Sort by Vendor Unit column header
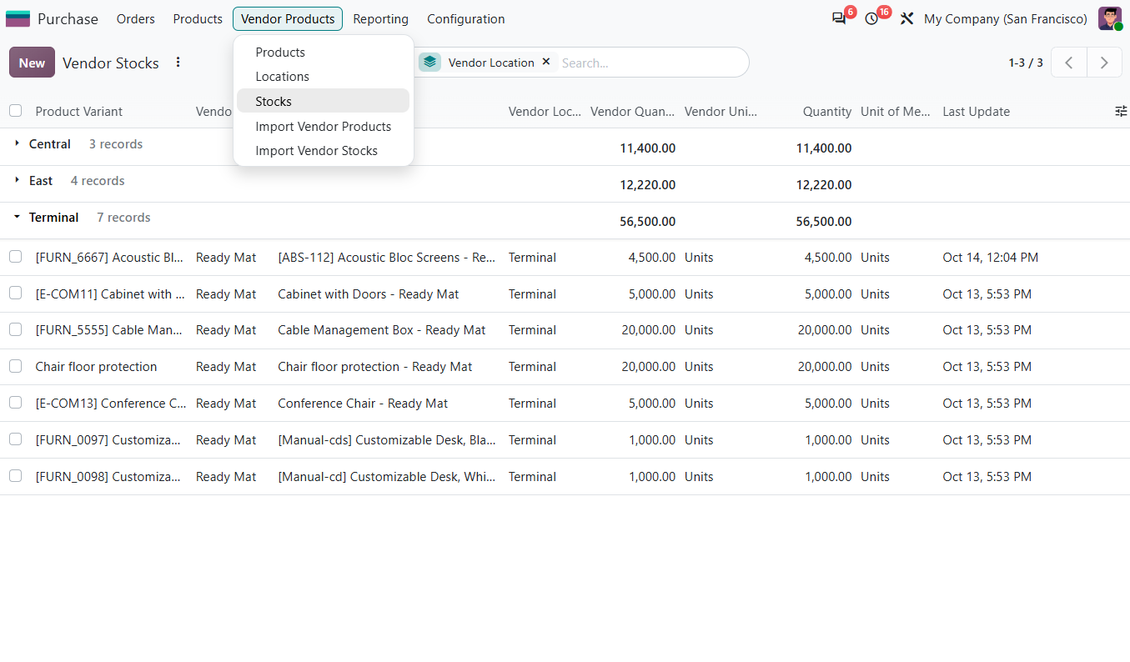This screenshot has width=1130, height=662. 721,111
